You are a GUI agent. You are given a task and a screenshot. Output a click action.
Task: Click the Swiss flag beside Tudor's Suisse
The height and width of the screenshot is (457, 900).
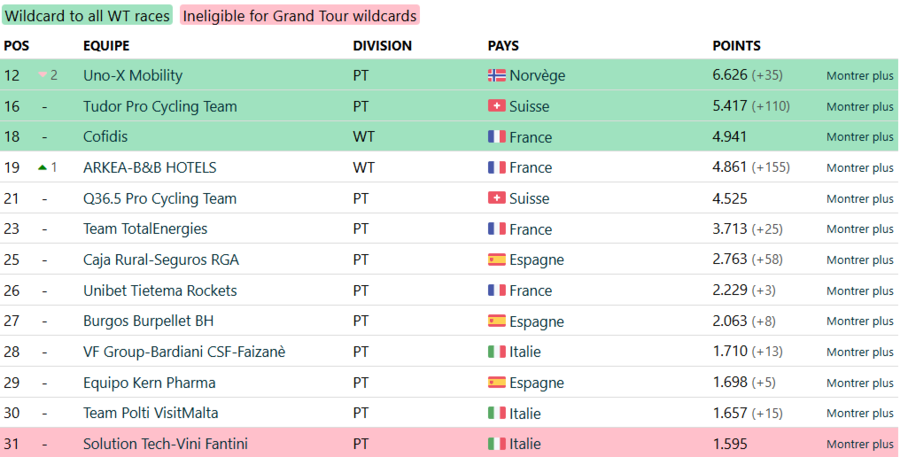tap(496, 106)
